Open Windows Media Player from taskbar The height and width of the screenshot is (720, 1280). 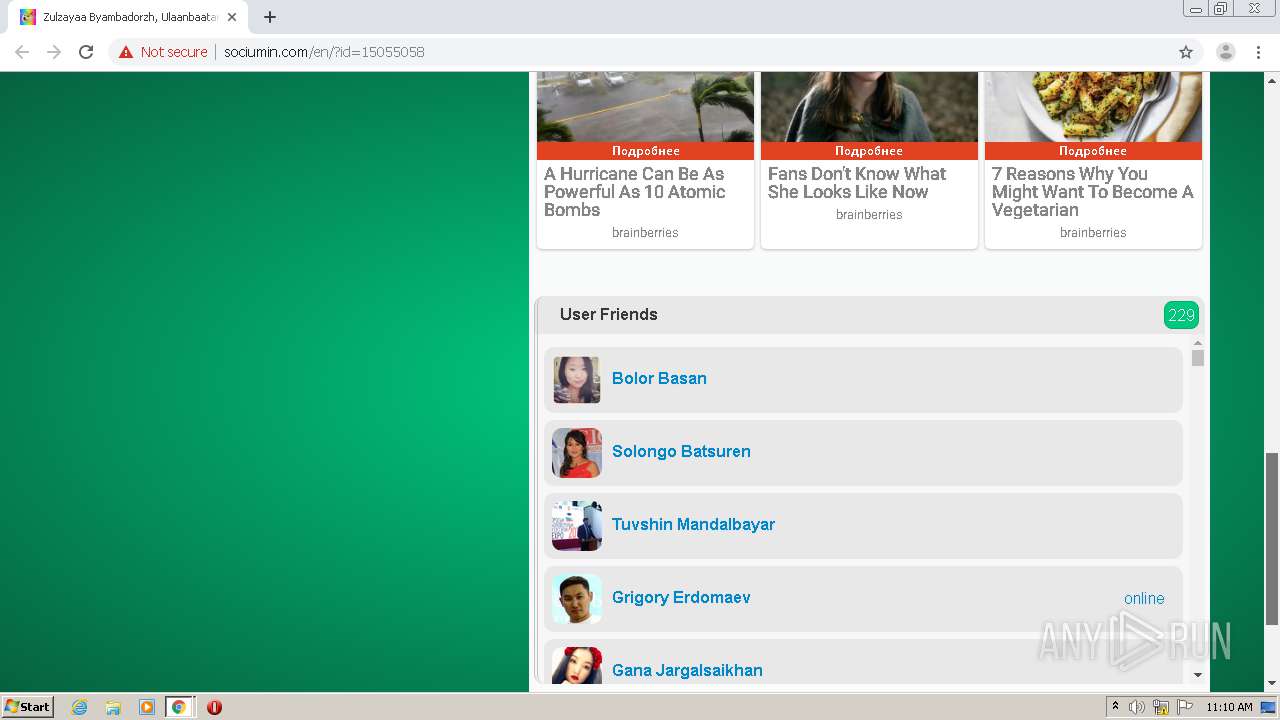pyautogui.click(x=146, y=707)
